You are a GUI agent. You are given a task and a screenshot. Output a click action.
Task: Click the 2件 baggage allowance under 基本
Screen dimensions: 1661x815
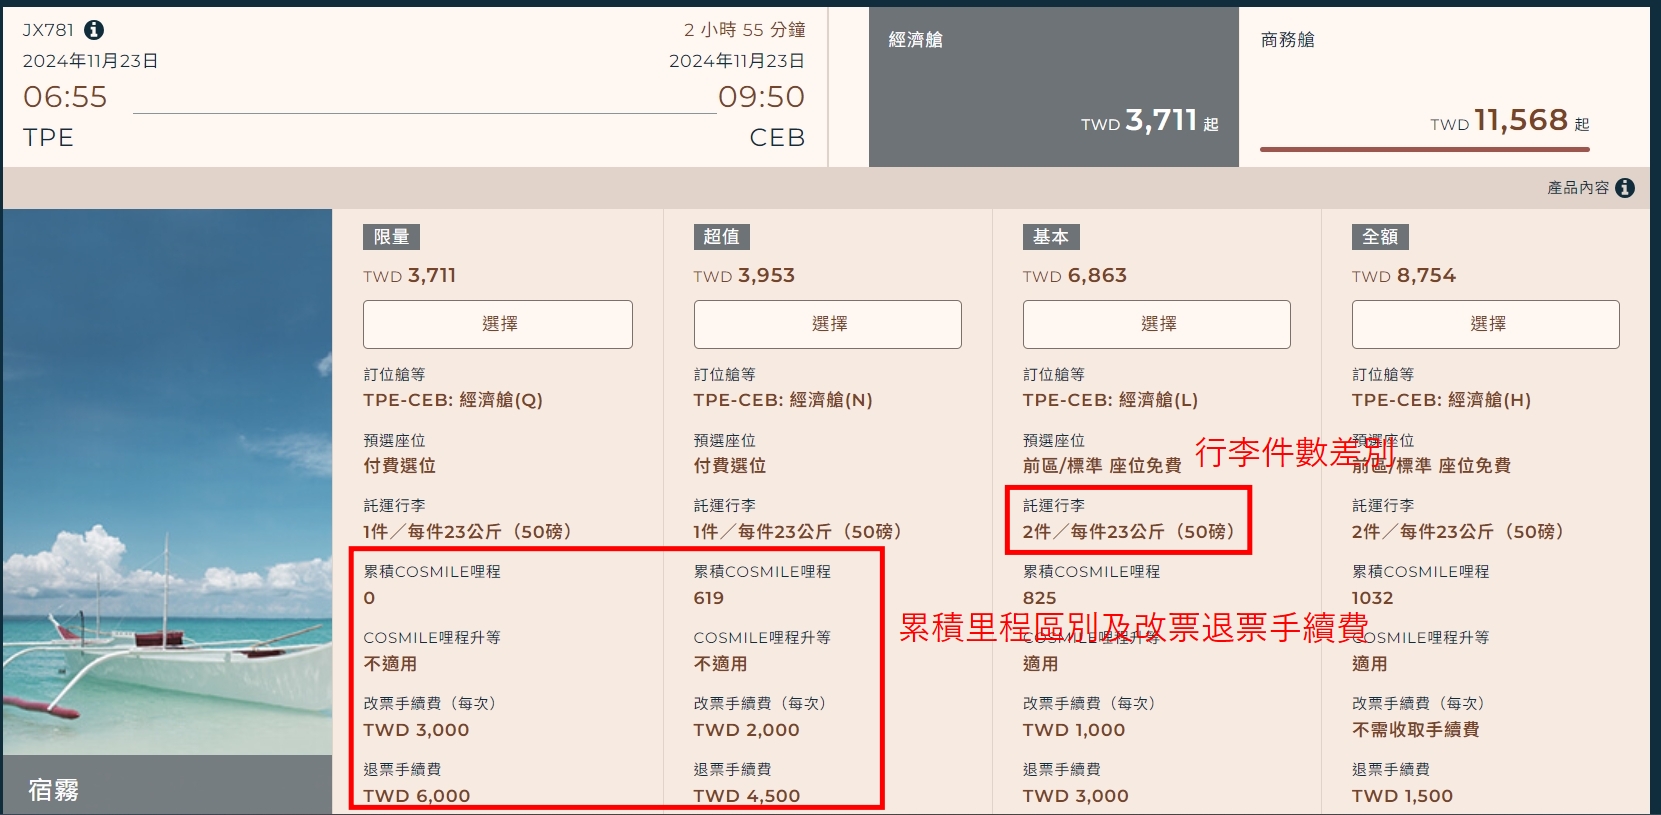point(1128,532)
